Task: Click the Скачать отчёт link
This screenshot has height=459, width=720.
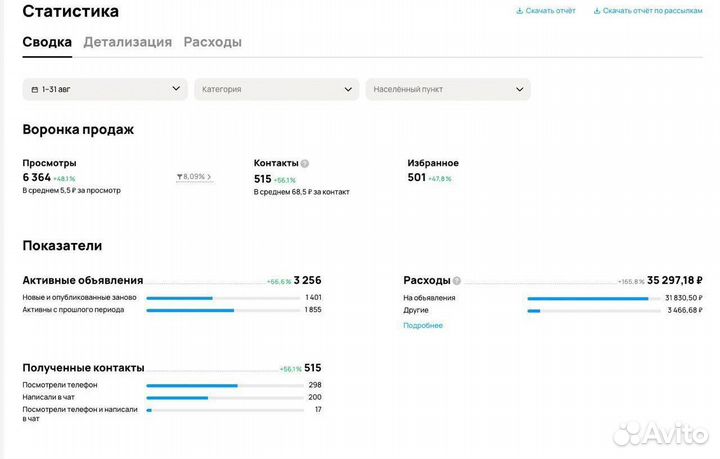Action: coord(550,11)
